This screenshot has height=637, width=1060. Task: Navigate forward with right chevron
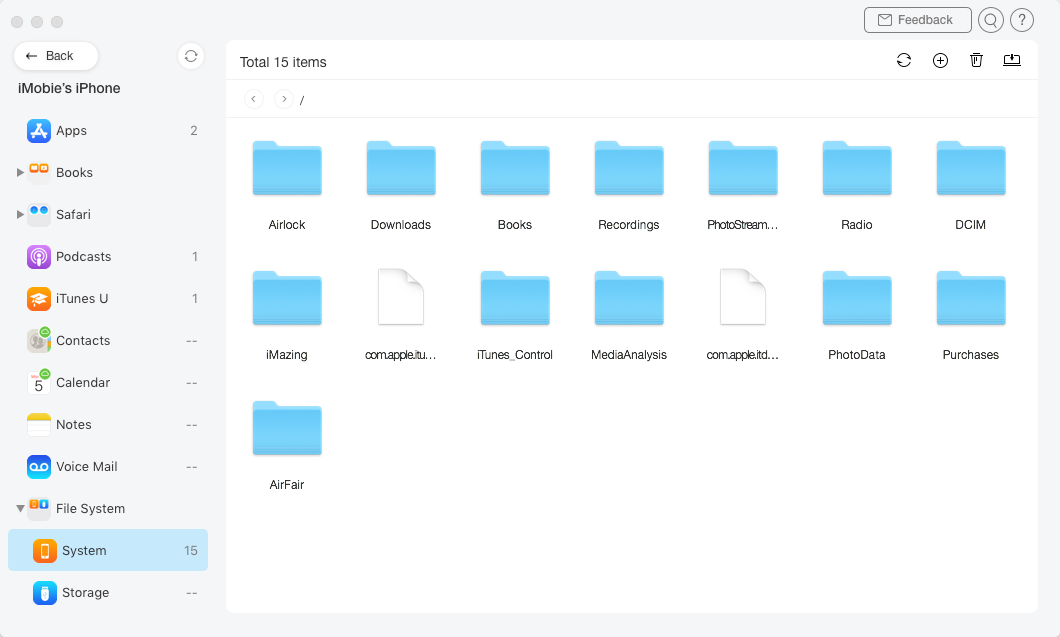pos(284,99)
